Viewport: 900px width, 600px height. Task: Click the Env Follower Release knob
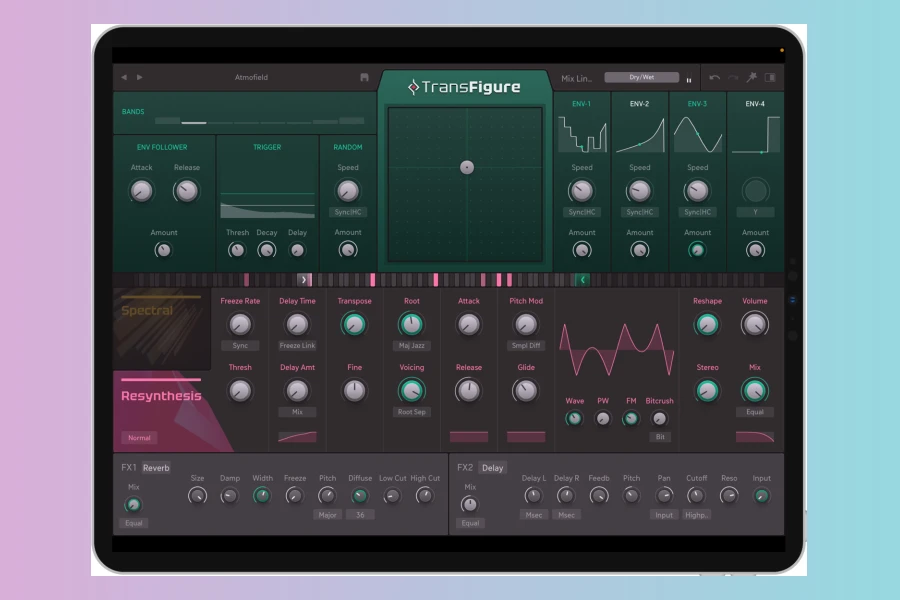click(x=187, y=191)
